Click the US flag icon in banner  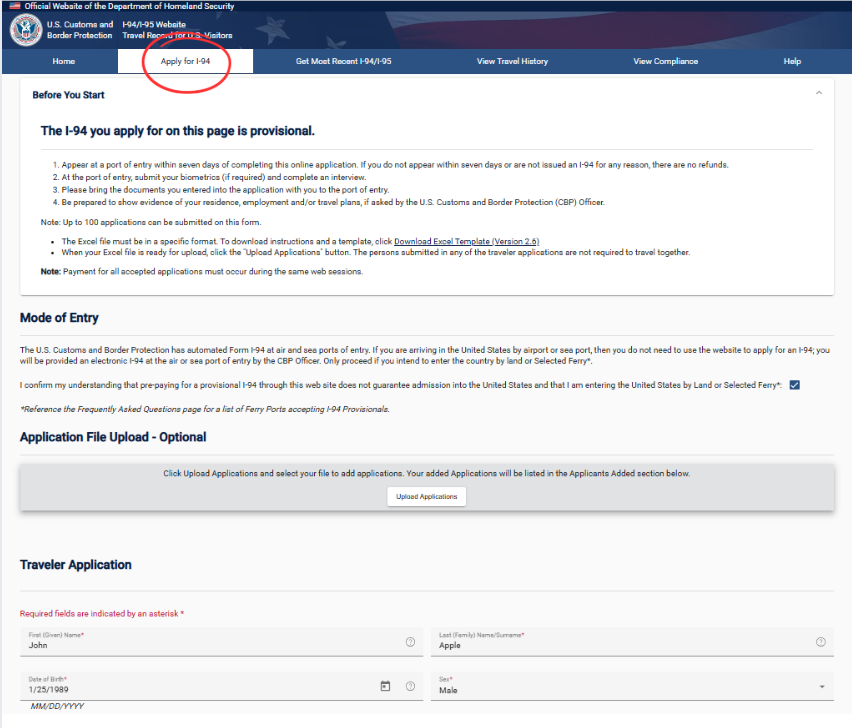point(15,6)
